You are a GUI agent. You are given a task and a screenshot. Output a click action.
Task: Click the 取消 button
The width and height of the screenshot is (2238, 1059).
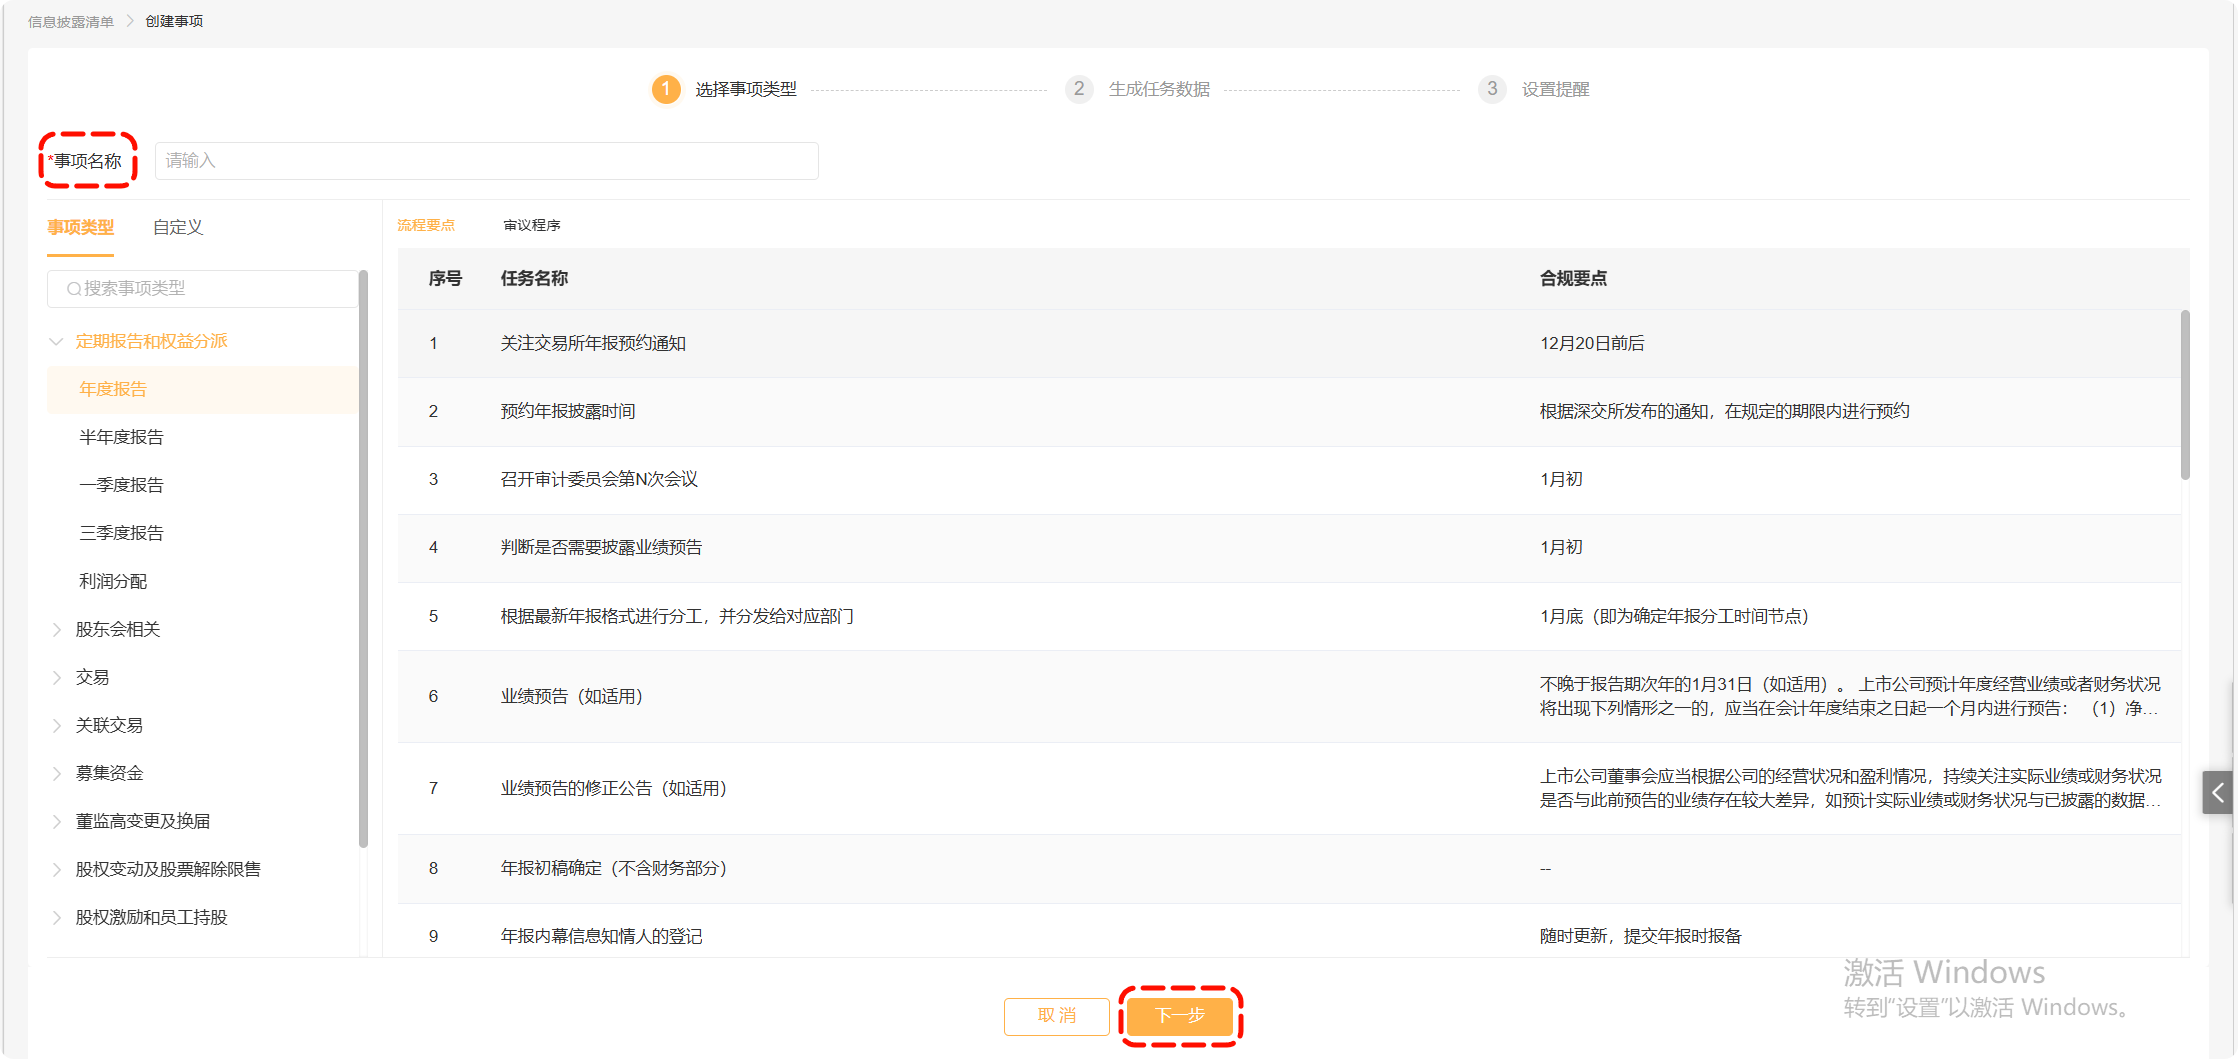1057,1016
